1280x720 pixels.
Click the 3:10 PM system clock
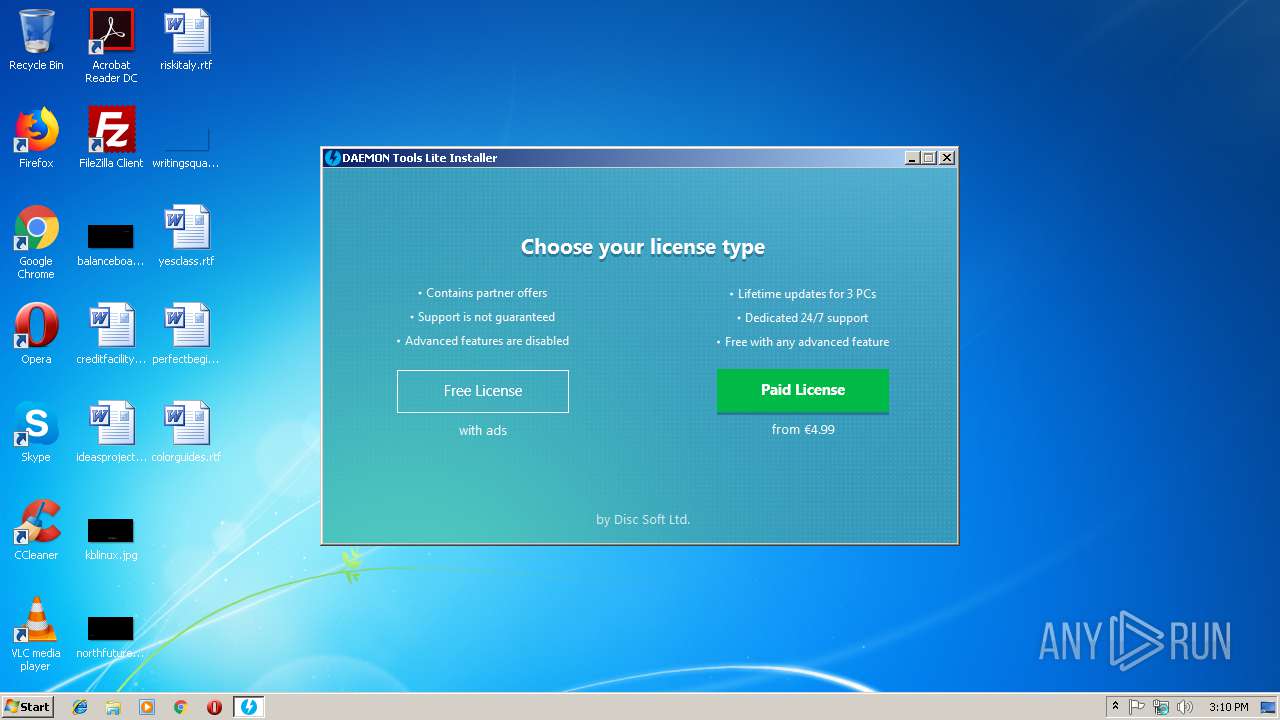coord(1228,707)
